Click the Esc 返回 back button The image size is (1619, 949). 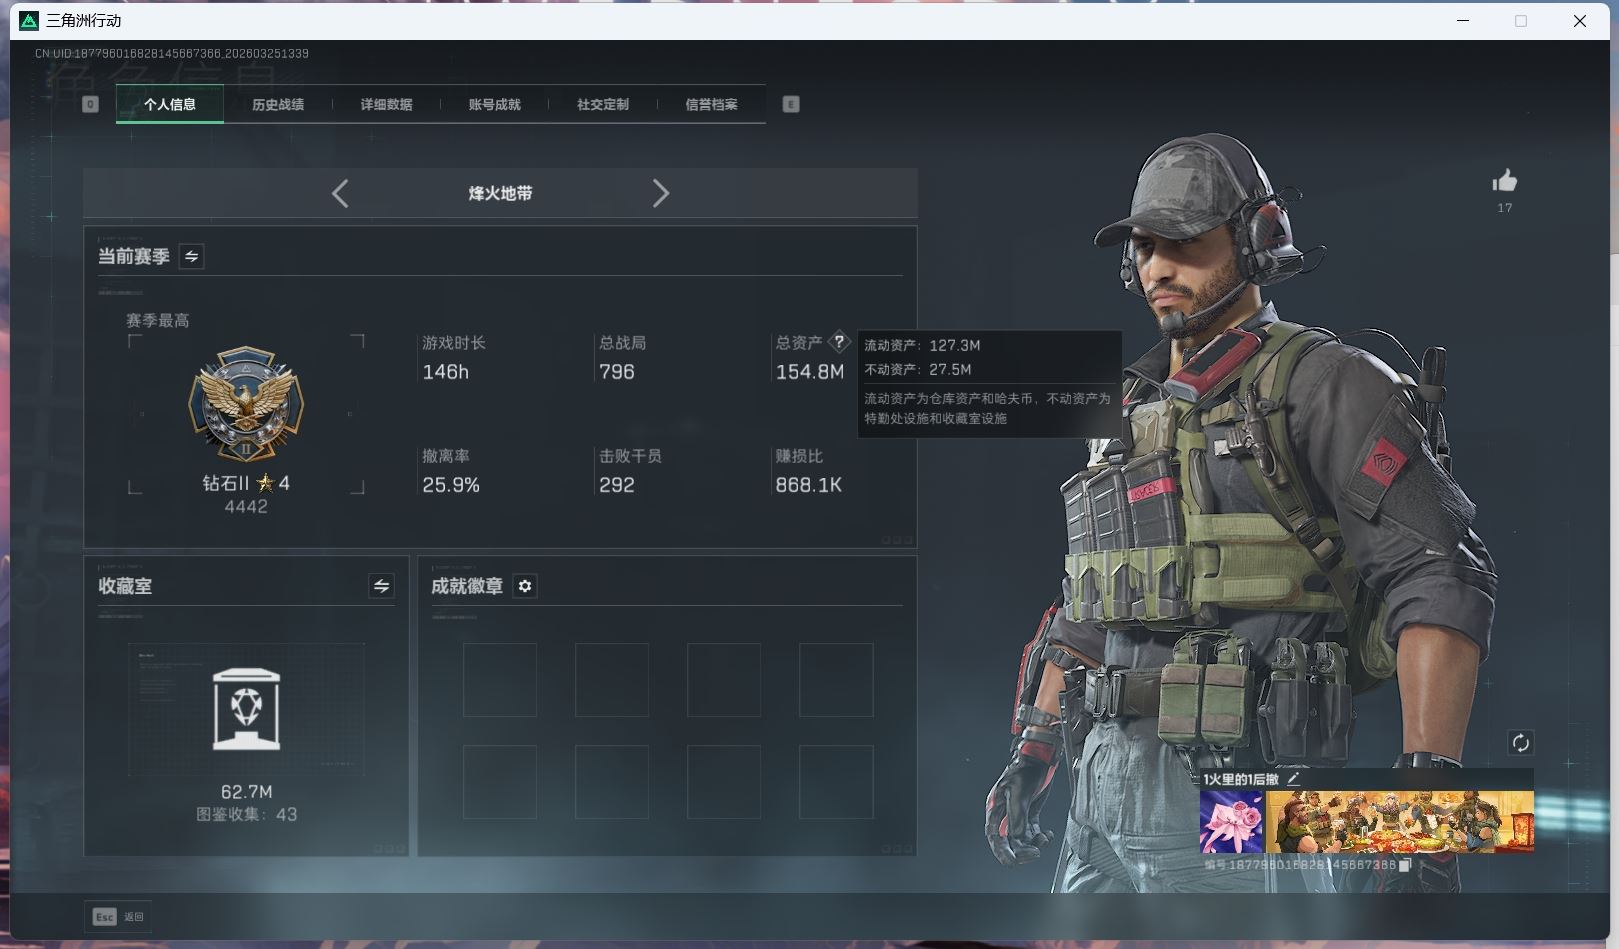[119, 916]
